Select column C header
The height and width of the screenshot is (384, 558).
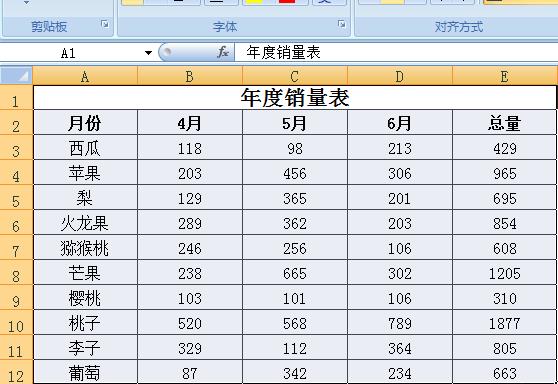pos(295,76)
